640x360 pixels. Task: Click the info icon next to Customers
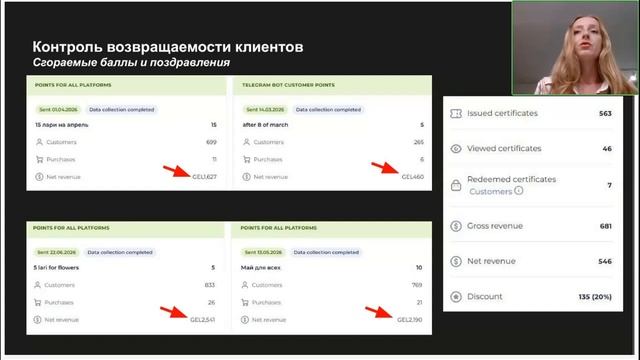[x=518, y=191]
